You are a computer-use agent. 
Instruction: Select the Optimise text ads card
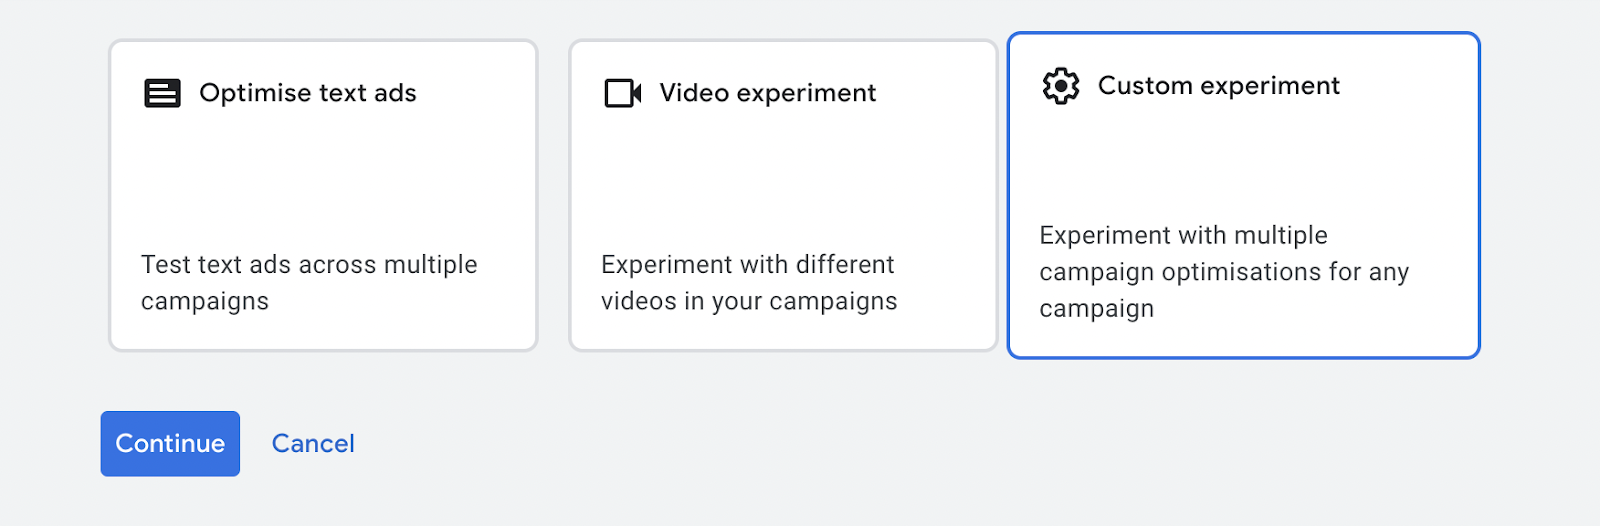[323, 195]
